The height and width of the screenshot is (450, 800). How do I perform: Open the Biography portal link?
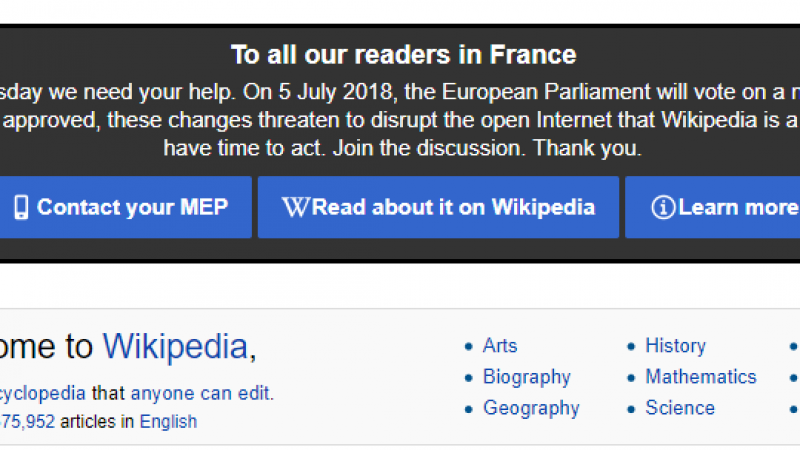(526, 377)
